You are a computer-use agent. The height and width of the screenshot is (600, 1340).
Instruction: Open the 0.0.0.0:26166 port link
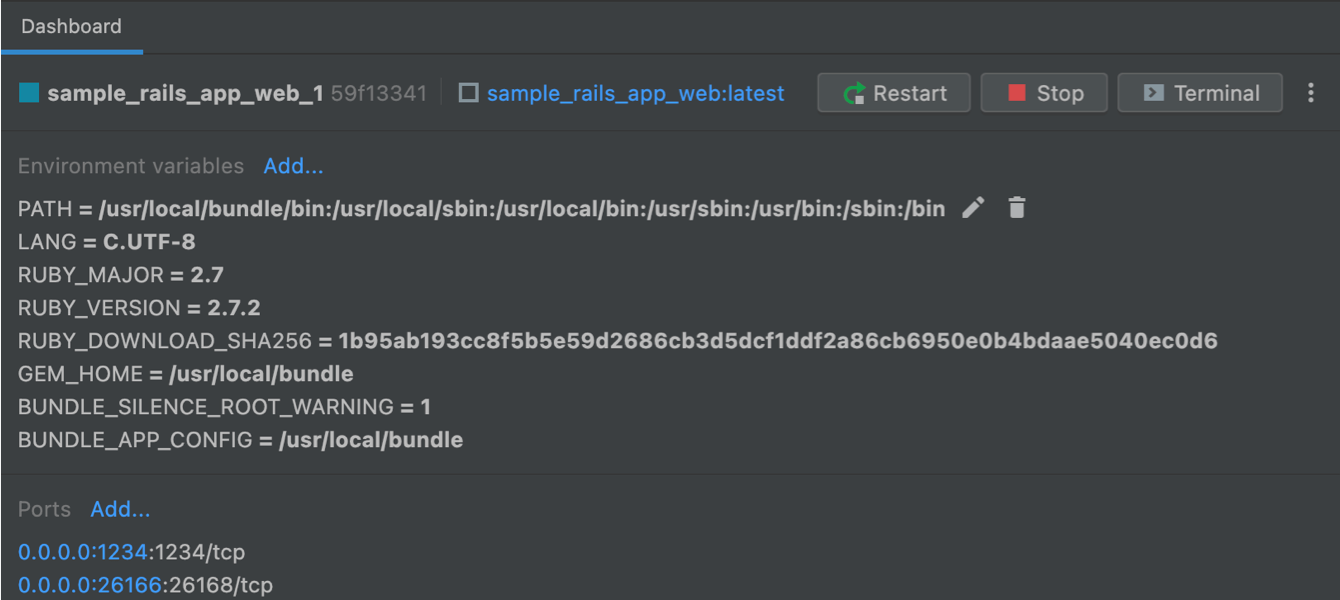pyautogui.click(x=89, y=585)
